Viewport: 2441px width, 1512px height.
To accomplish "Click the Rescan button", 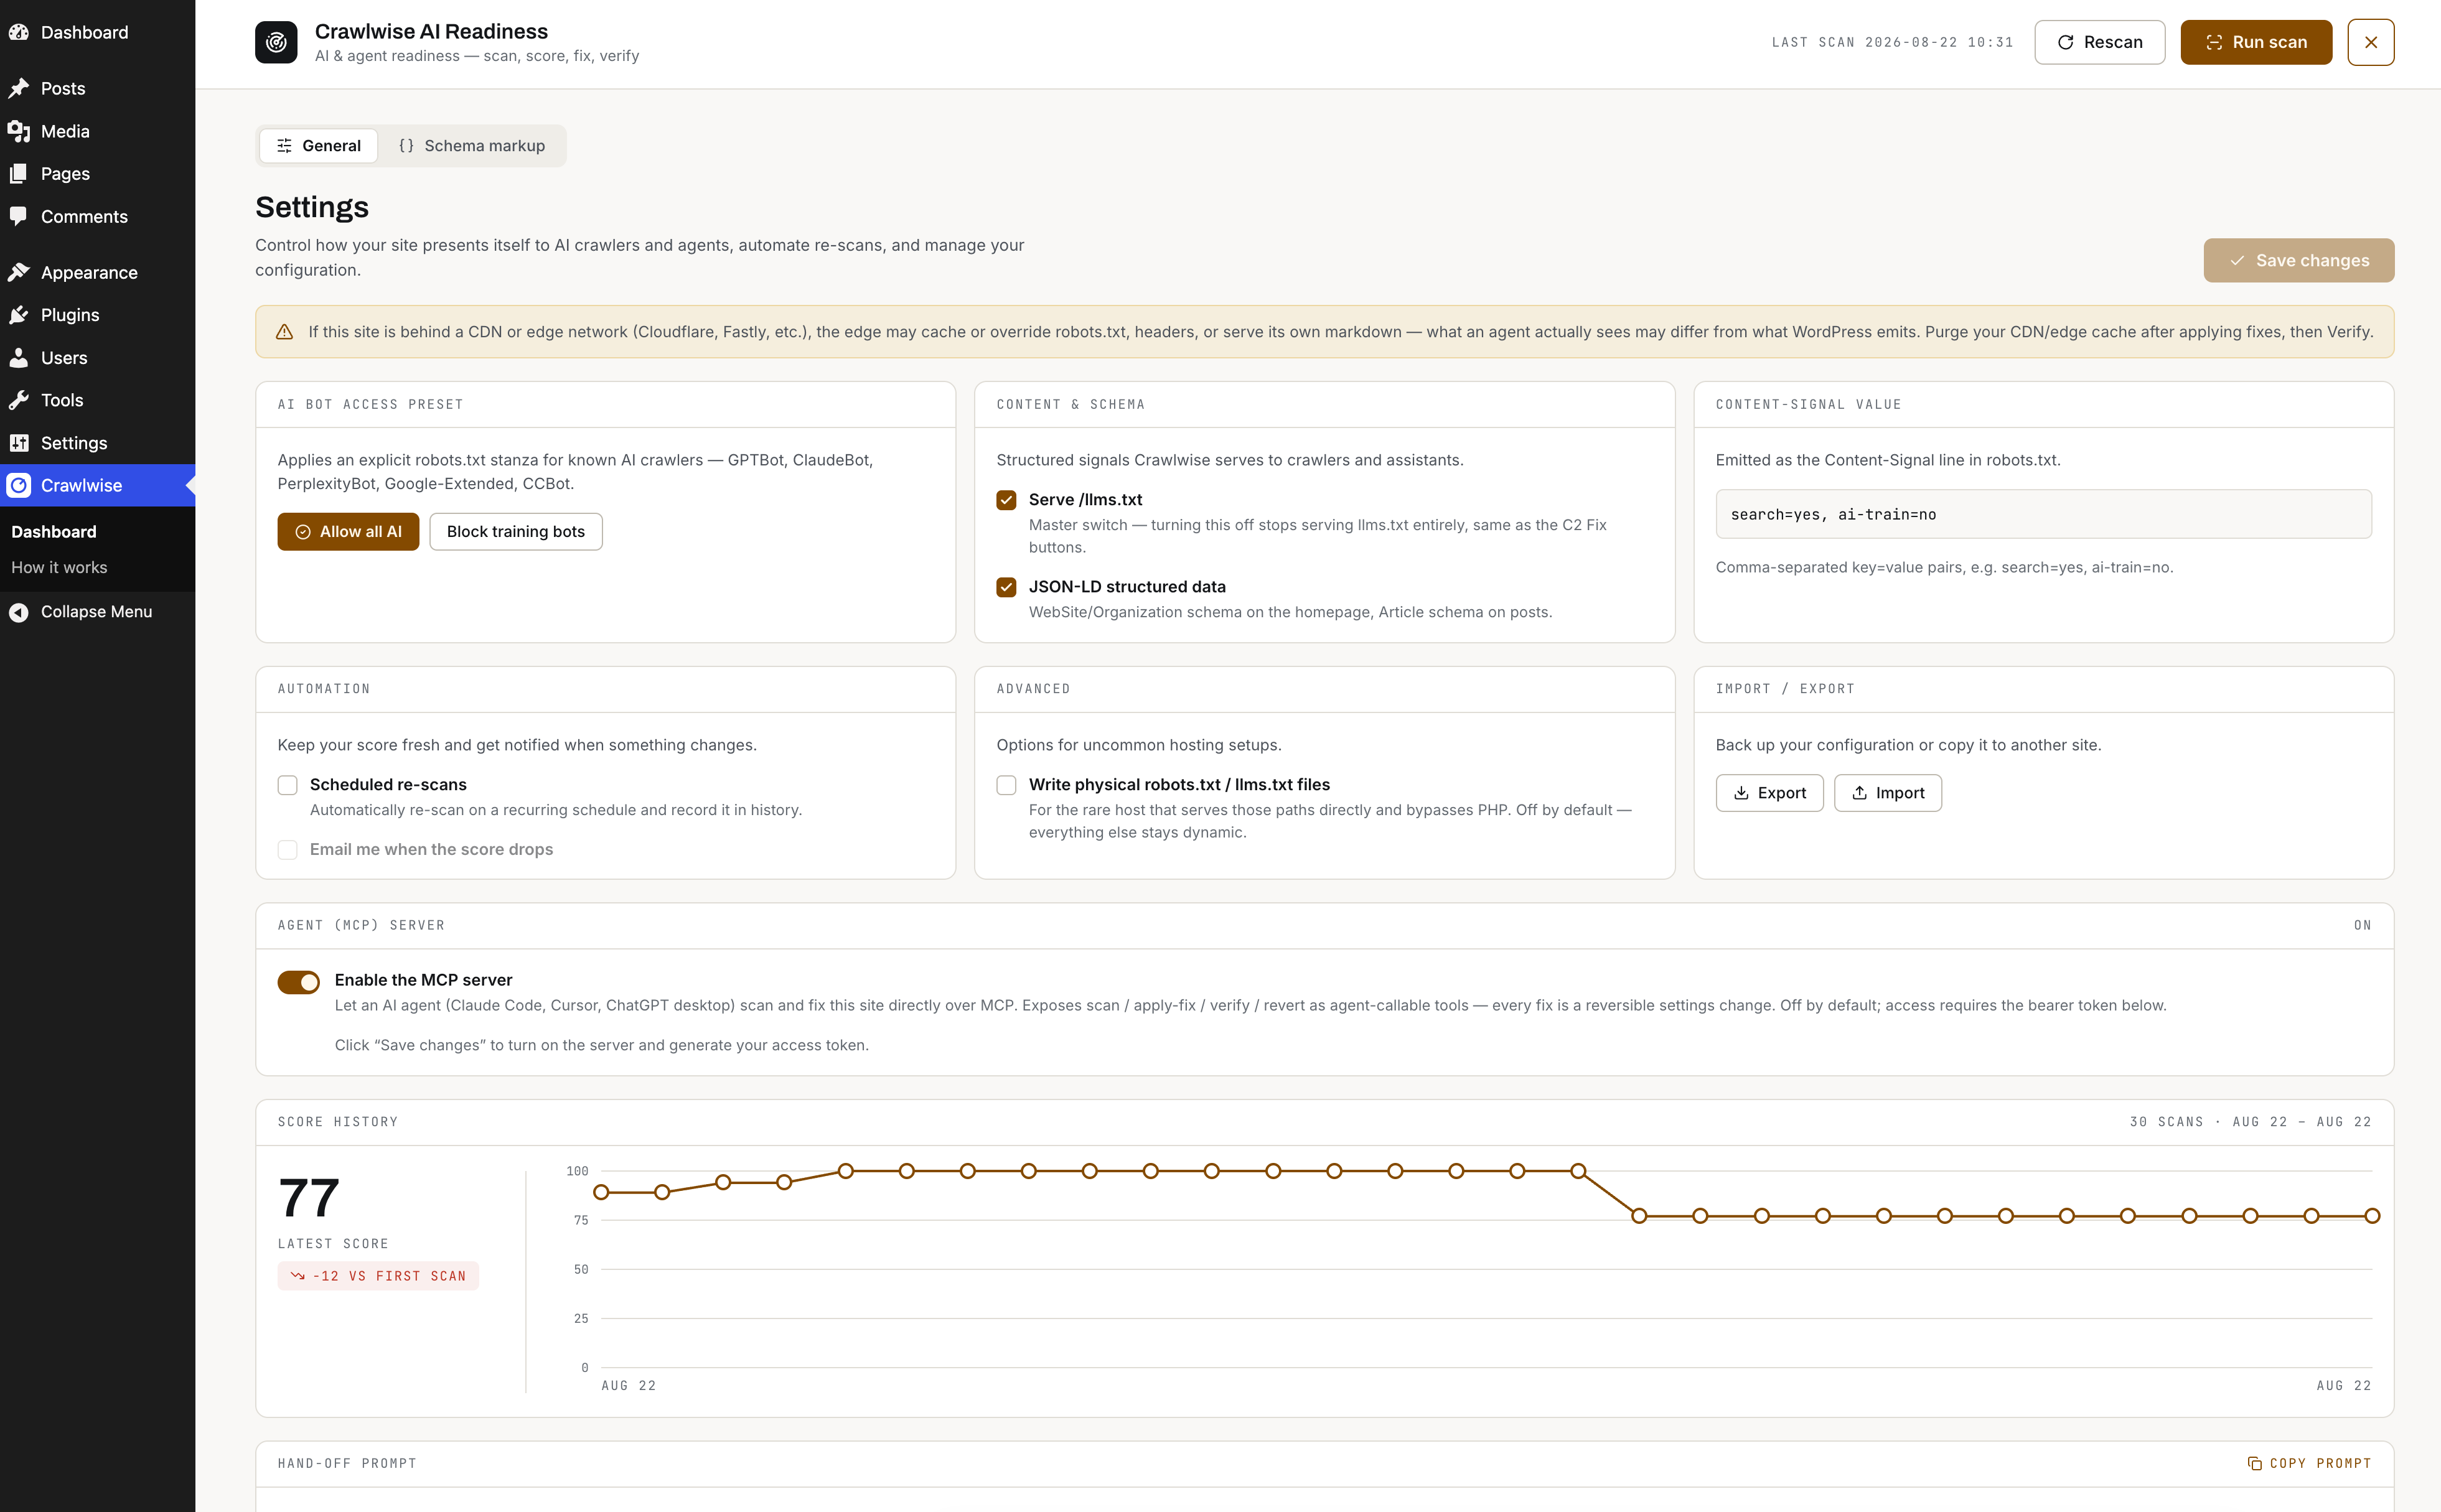I will pyautogui.click(x=2099, y=42).
